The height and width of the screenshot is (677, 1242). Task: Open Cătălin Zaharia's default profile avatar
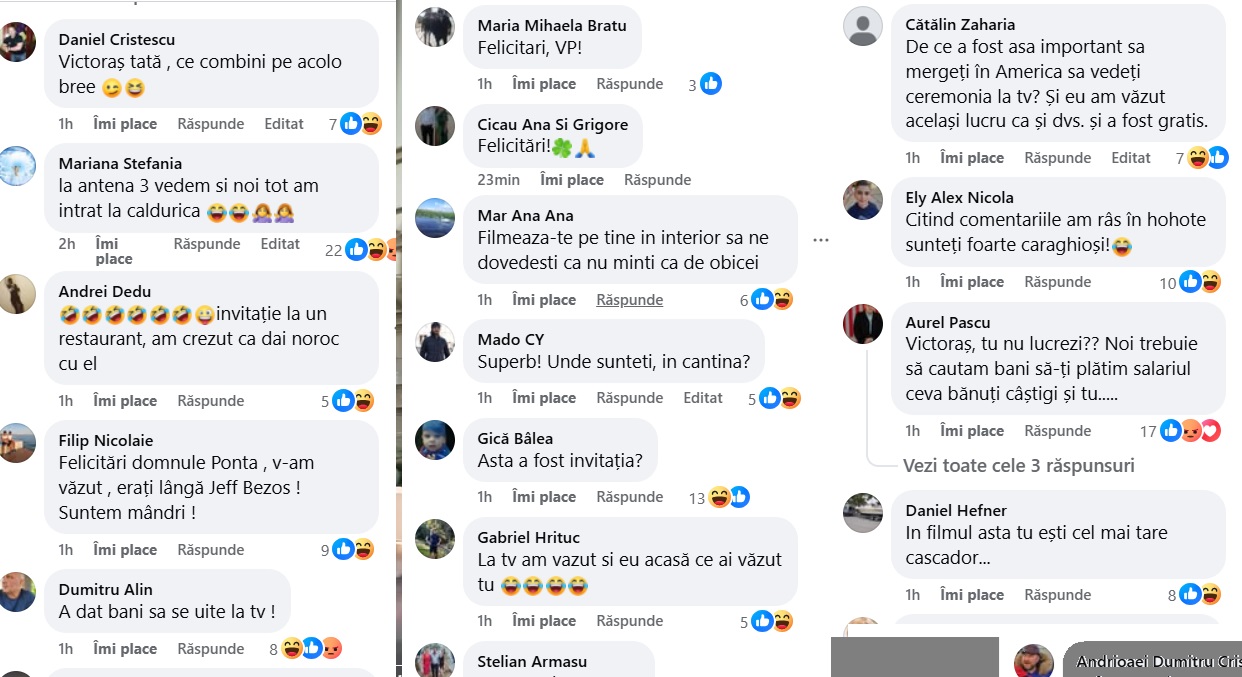click(x=863, y=26)
